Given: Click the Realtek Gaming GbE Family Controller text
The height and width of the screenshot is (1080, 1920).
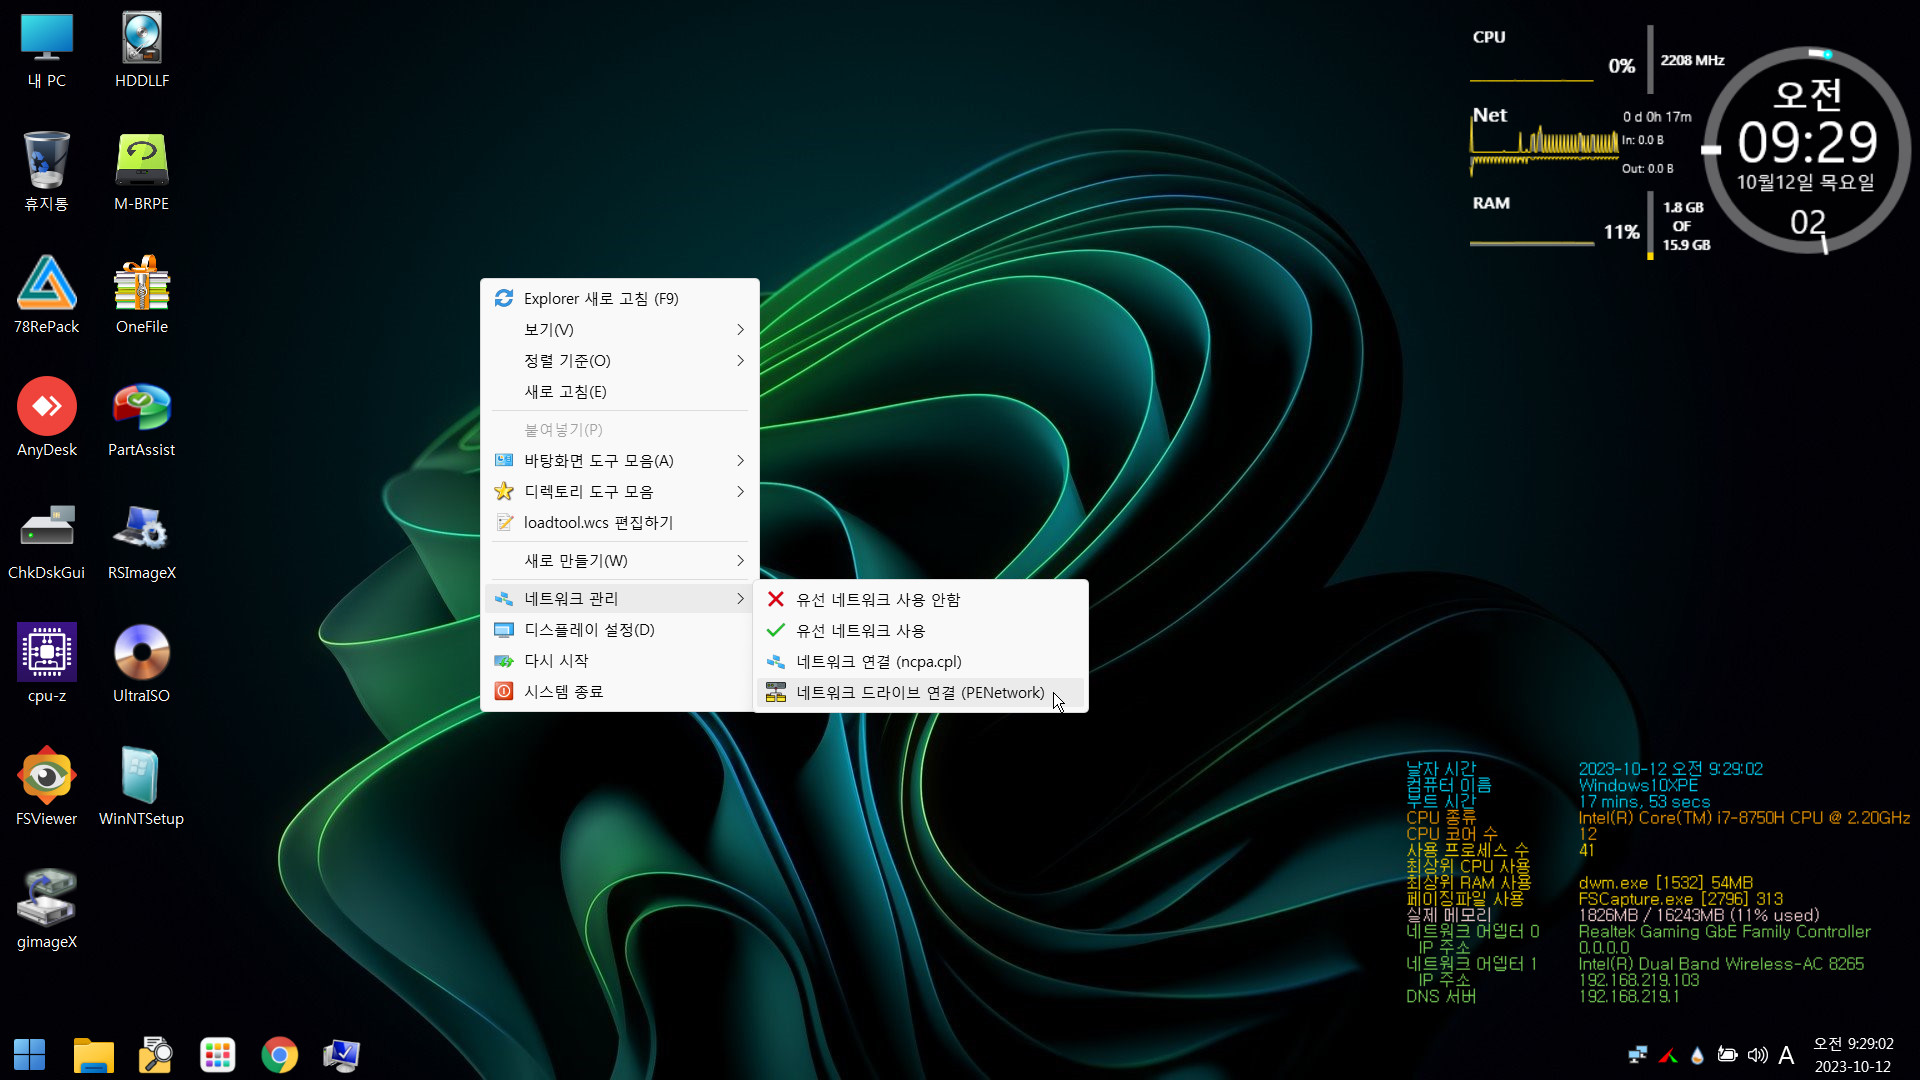Looking at the screenshot, I should [1724, 932].
